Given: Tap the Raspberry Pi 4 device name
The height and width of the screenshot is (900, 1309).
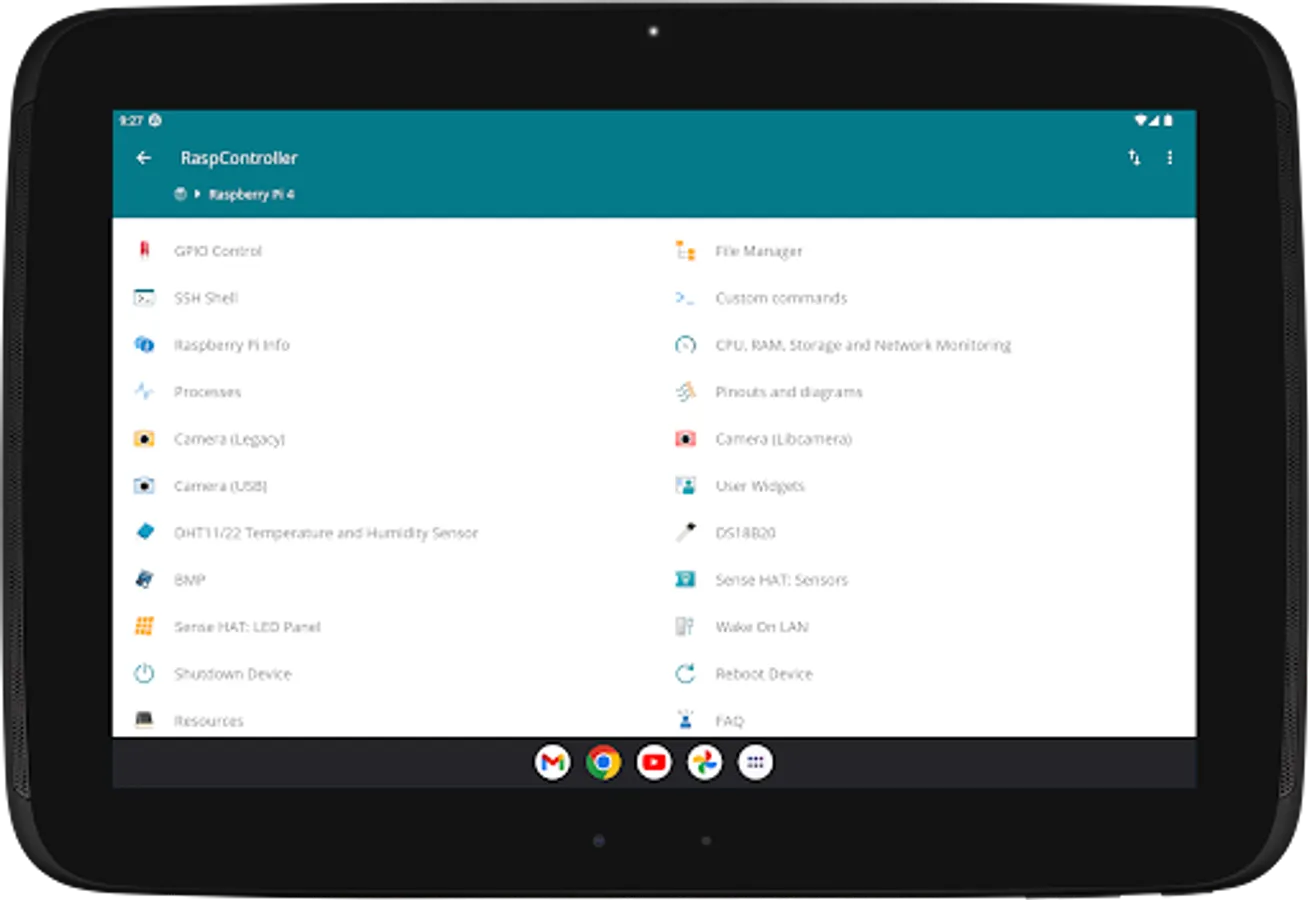Looking at the screenshot, I should [251, 195].
